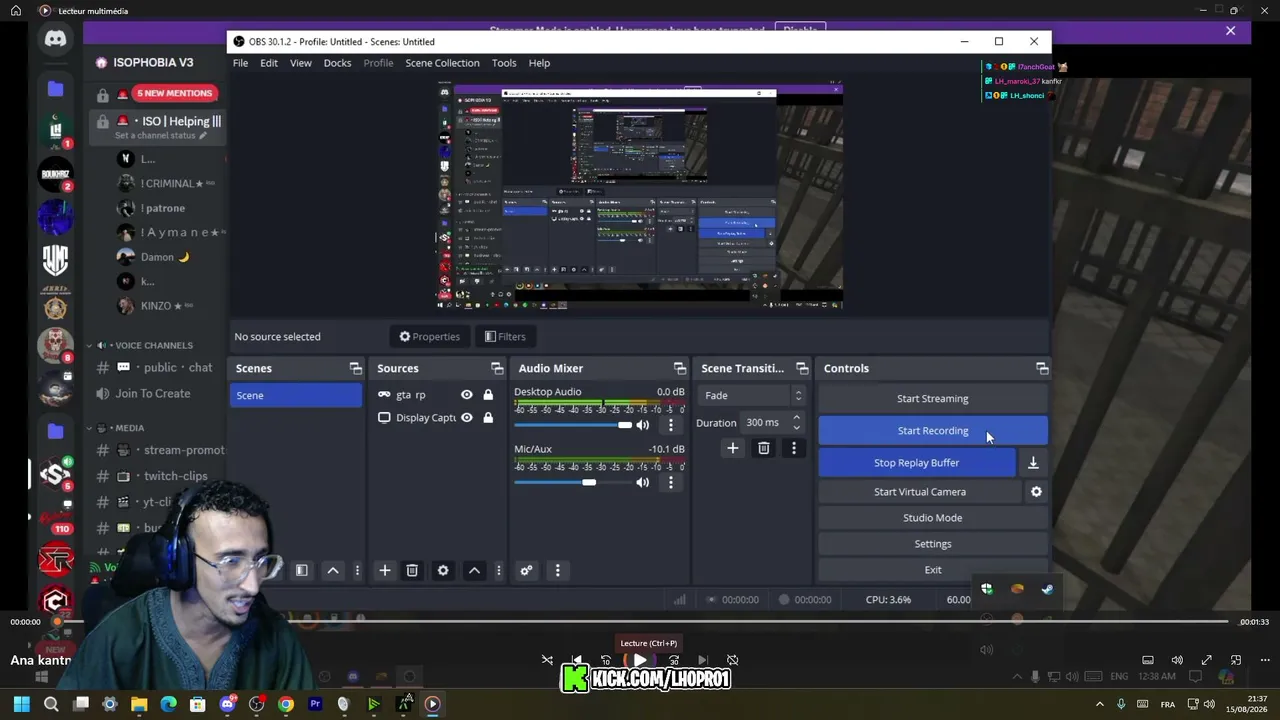
Task: Open the Fade transition dropdown
Action: click(x=750, y=395)
